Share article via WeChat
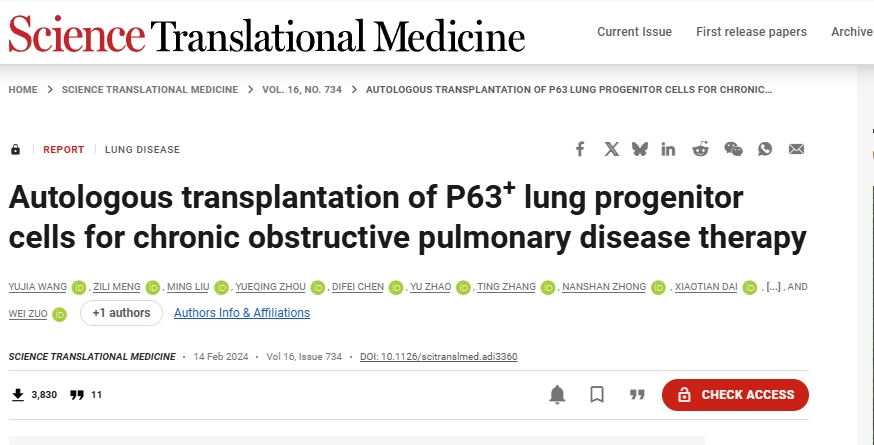This screenshot has height=445, width=874. click(733, 149)
